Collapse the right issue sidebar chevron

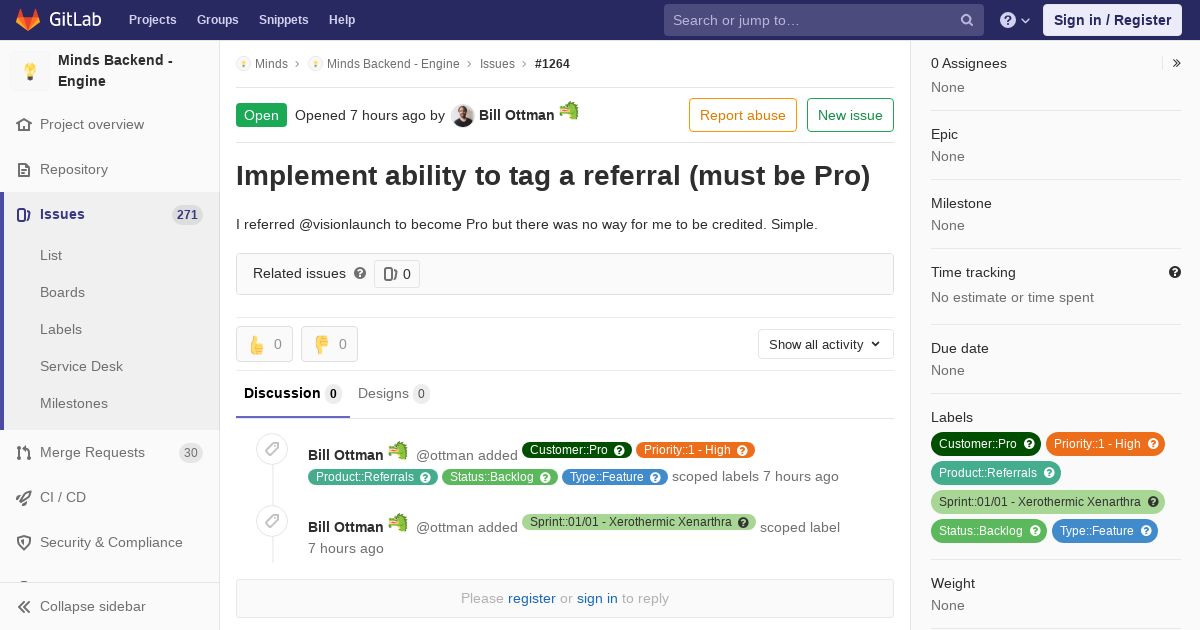[x=1176, y=63]
